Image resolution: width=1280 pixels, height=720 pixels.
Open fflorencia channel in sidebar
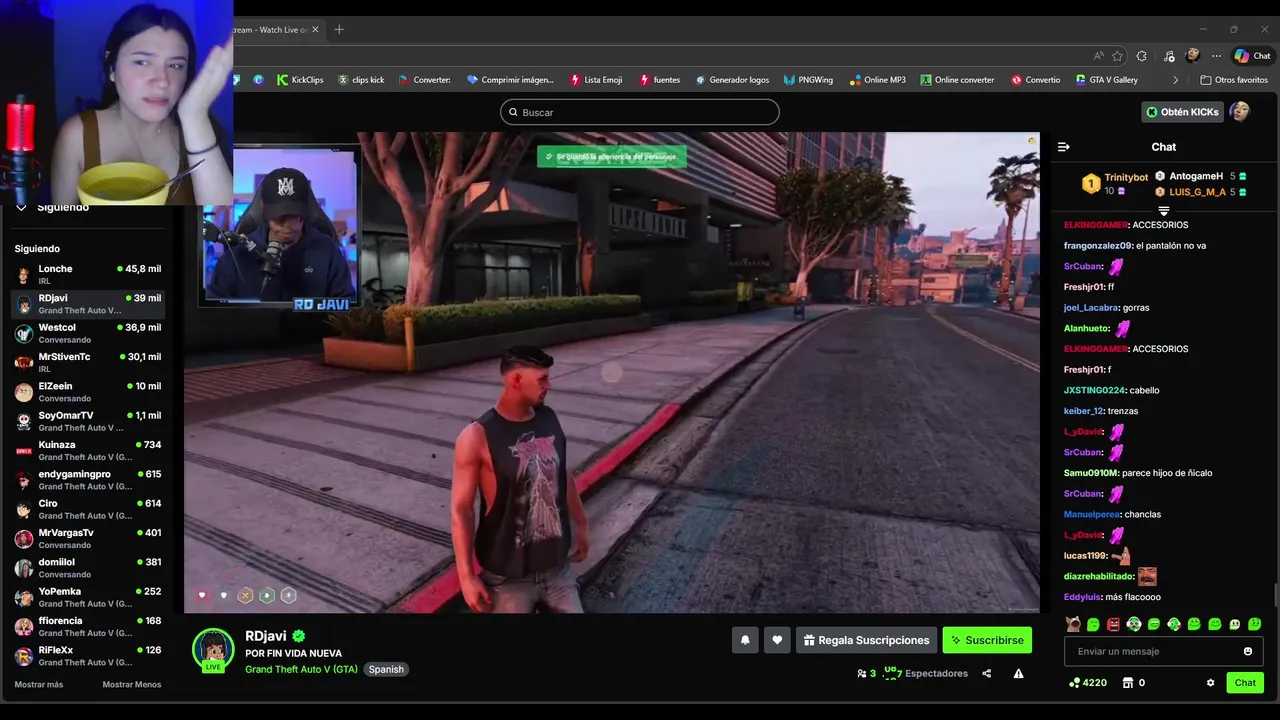(88, 626)
